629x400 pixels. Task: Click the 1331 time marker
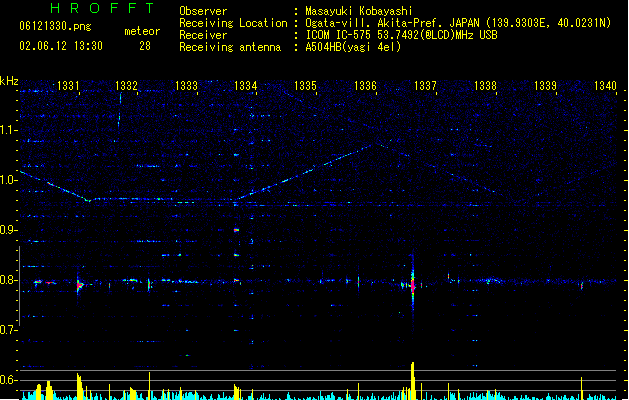click(68, 86)
